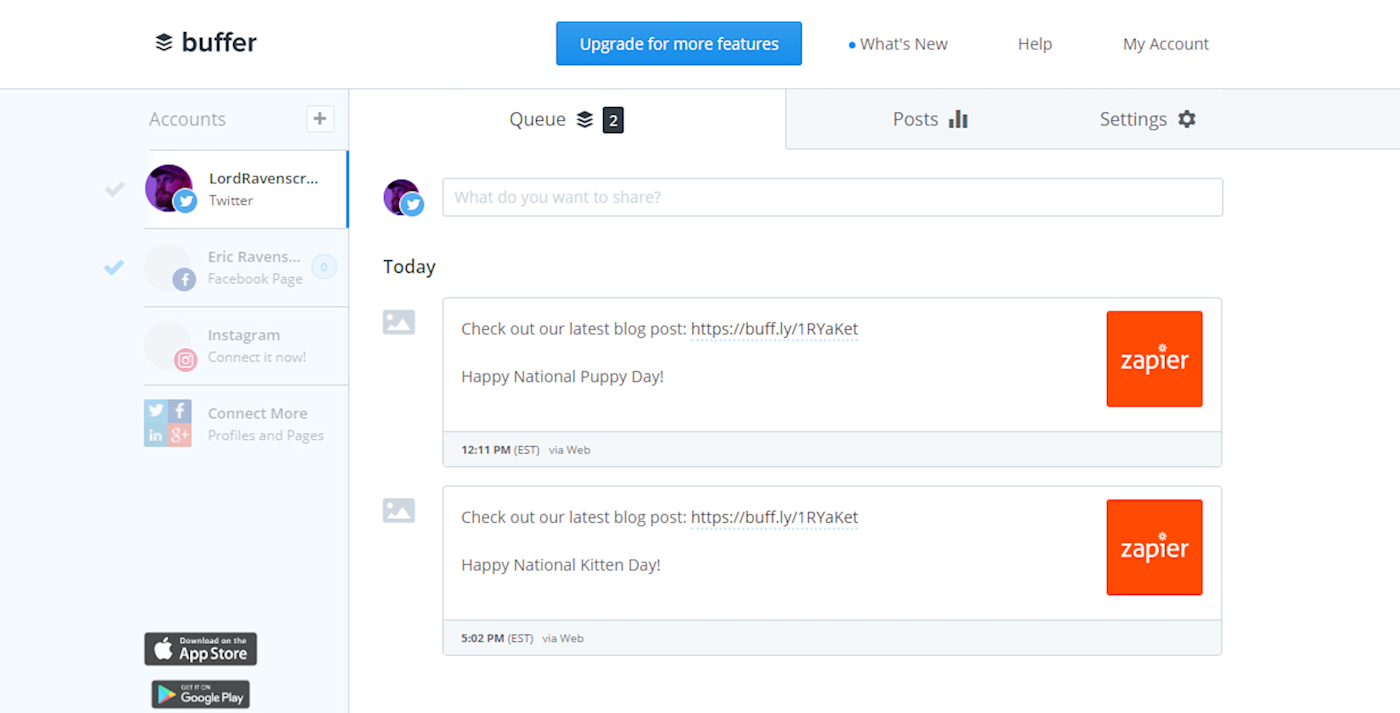The width and height of the screenshot is (1400, 713).
Task: Open buff.ly link in Puppy Day post
Action: point(774,329)
